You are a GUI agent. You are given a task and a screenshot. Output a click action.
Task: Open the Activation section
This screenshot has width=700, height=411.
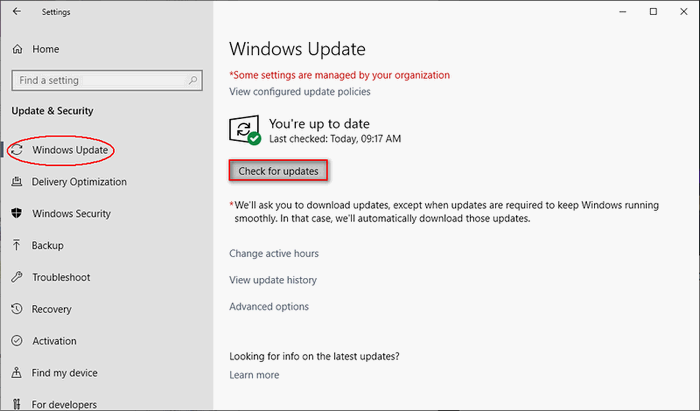54,341
